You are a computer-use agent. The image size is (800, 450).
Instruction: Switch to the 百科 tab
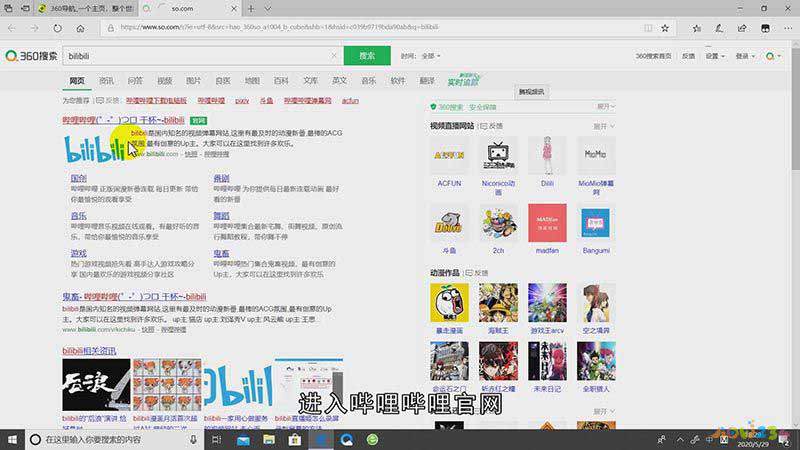pos(281,81)
